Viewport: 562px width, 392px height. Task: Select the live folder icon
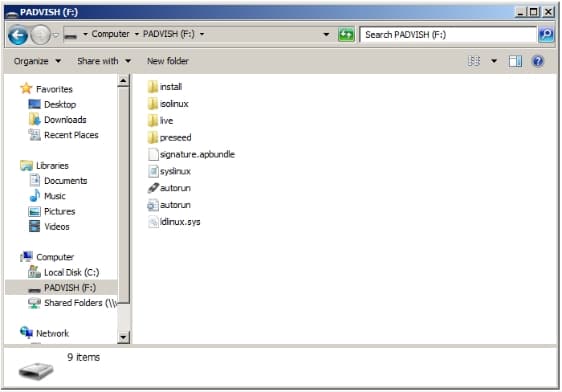point(153,121)
